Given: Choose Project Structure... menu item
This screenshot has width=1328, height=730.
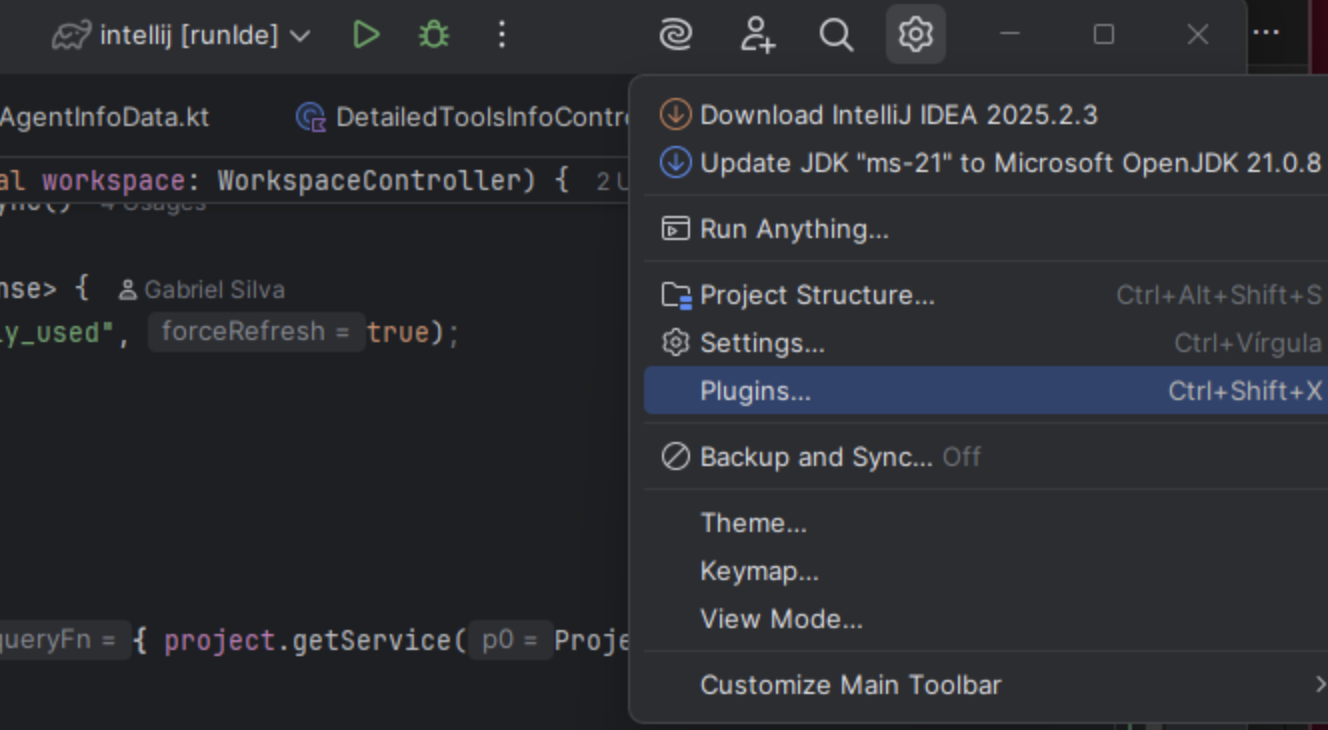Looking at the screenshot, I should pos(816,295).
